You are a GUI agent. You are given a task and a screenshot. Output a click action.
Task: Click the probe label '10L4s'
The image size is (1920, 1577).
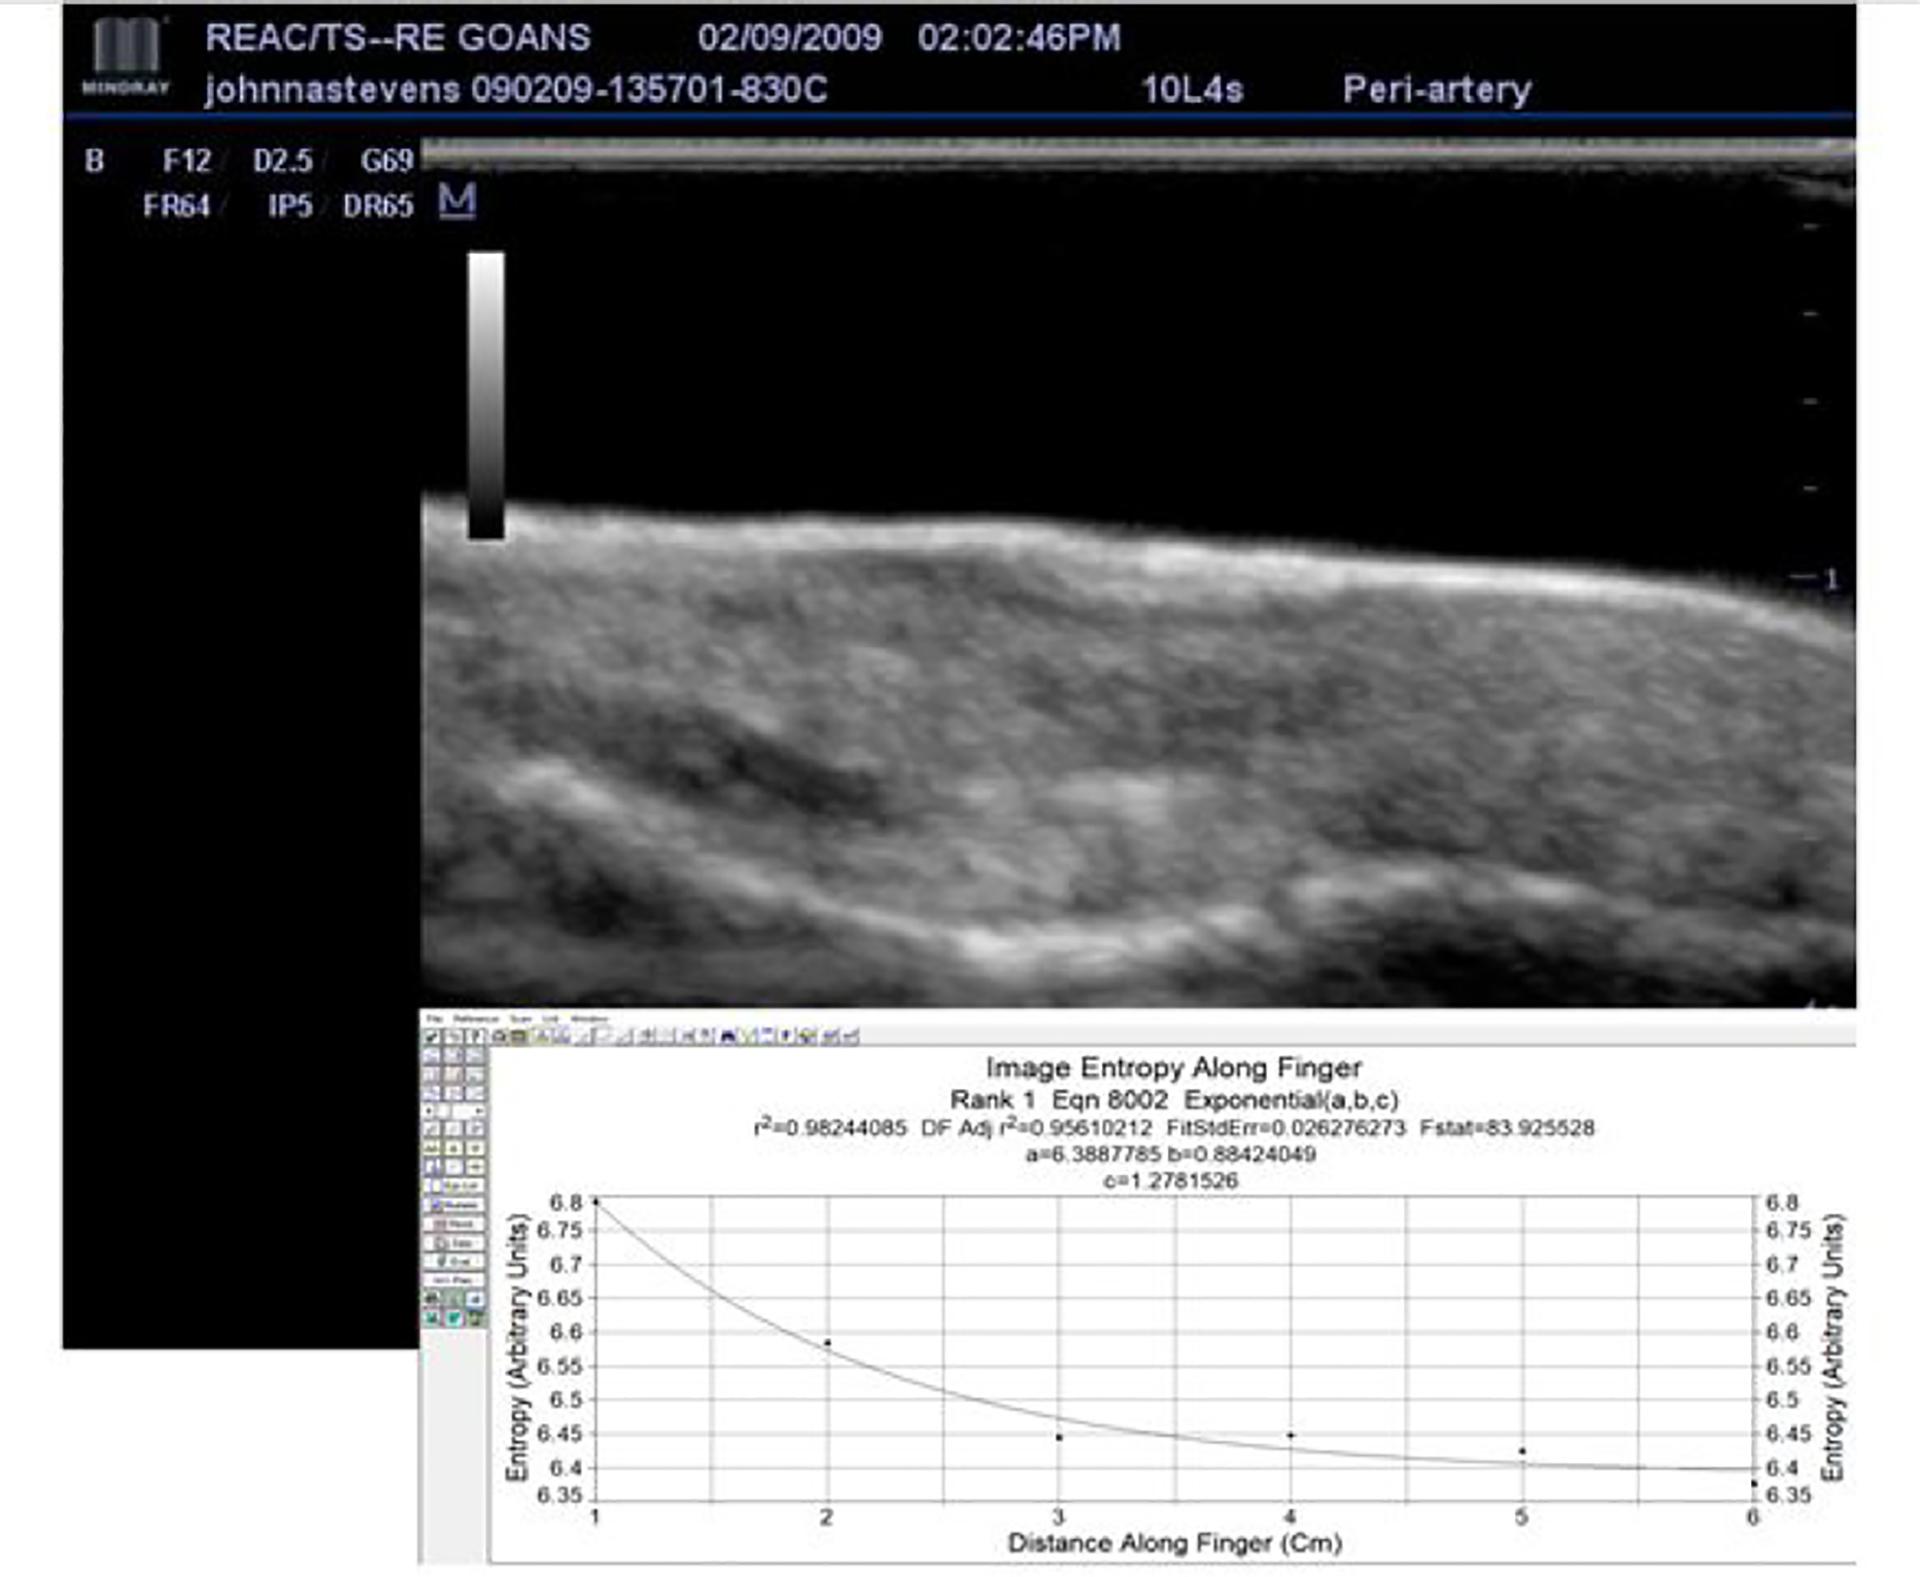[1192, 90]
